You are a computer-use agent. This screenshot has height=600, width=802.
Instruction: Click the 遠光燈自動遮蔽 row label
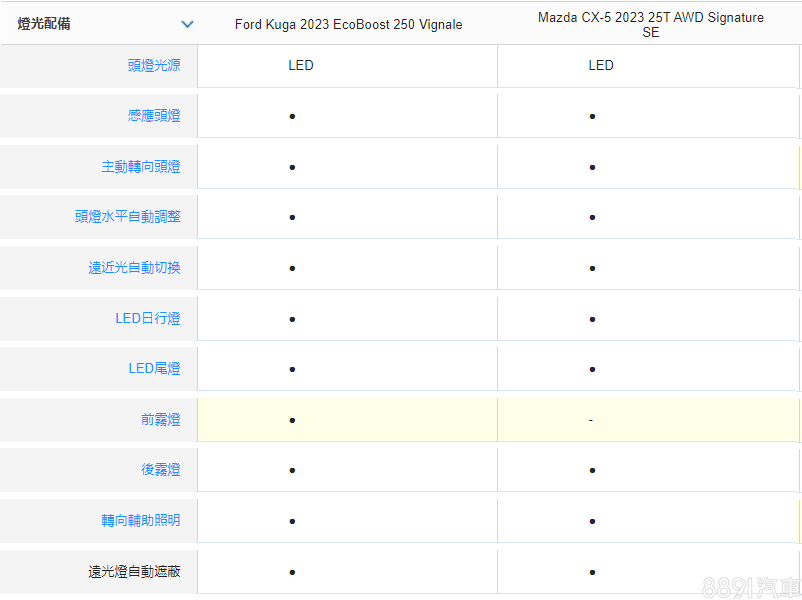[x=134, y=572]
